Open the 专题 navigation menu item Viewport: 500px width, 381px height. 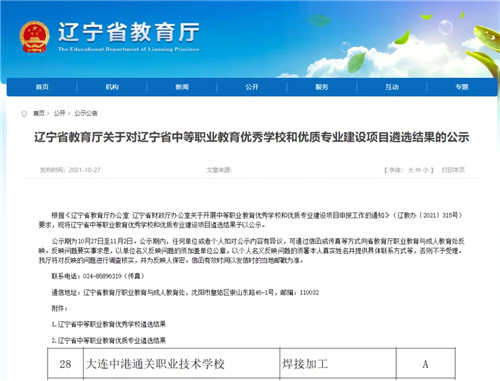462,87
